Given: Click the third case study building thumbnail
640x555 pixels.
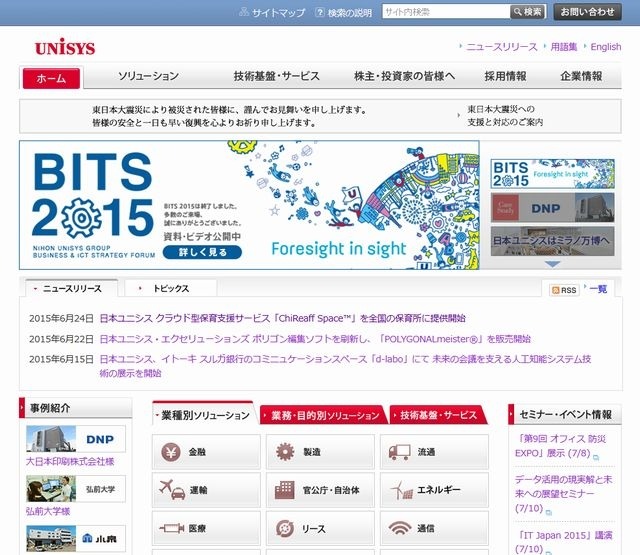Looking at the screenshot, I should (x=76, y=539).
